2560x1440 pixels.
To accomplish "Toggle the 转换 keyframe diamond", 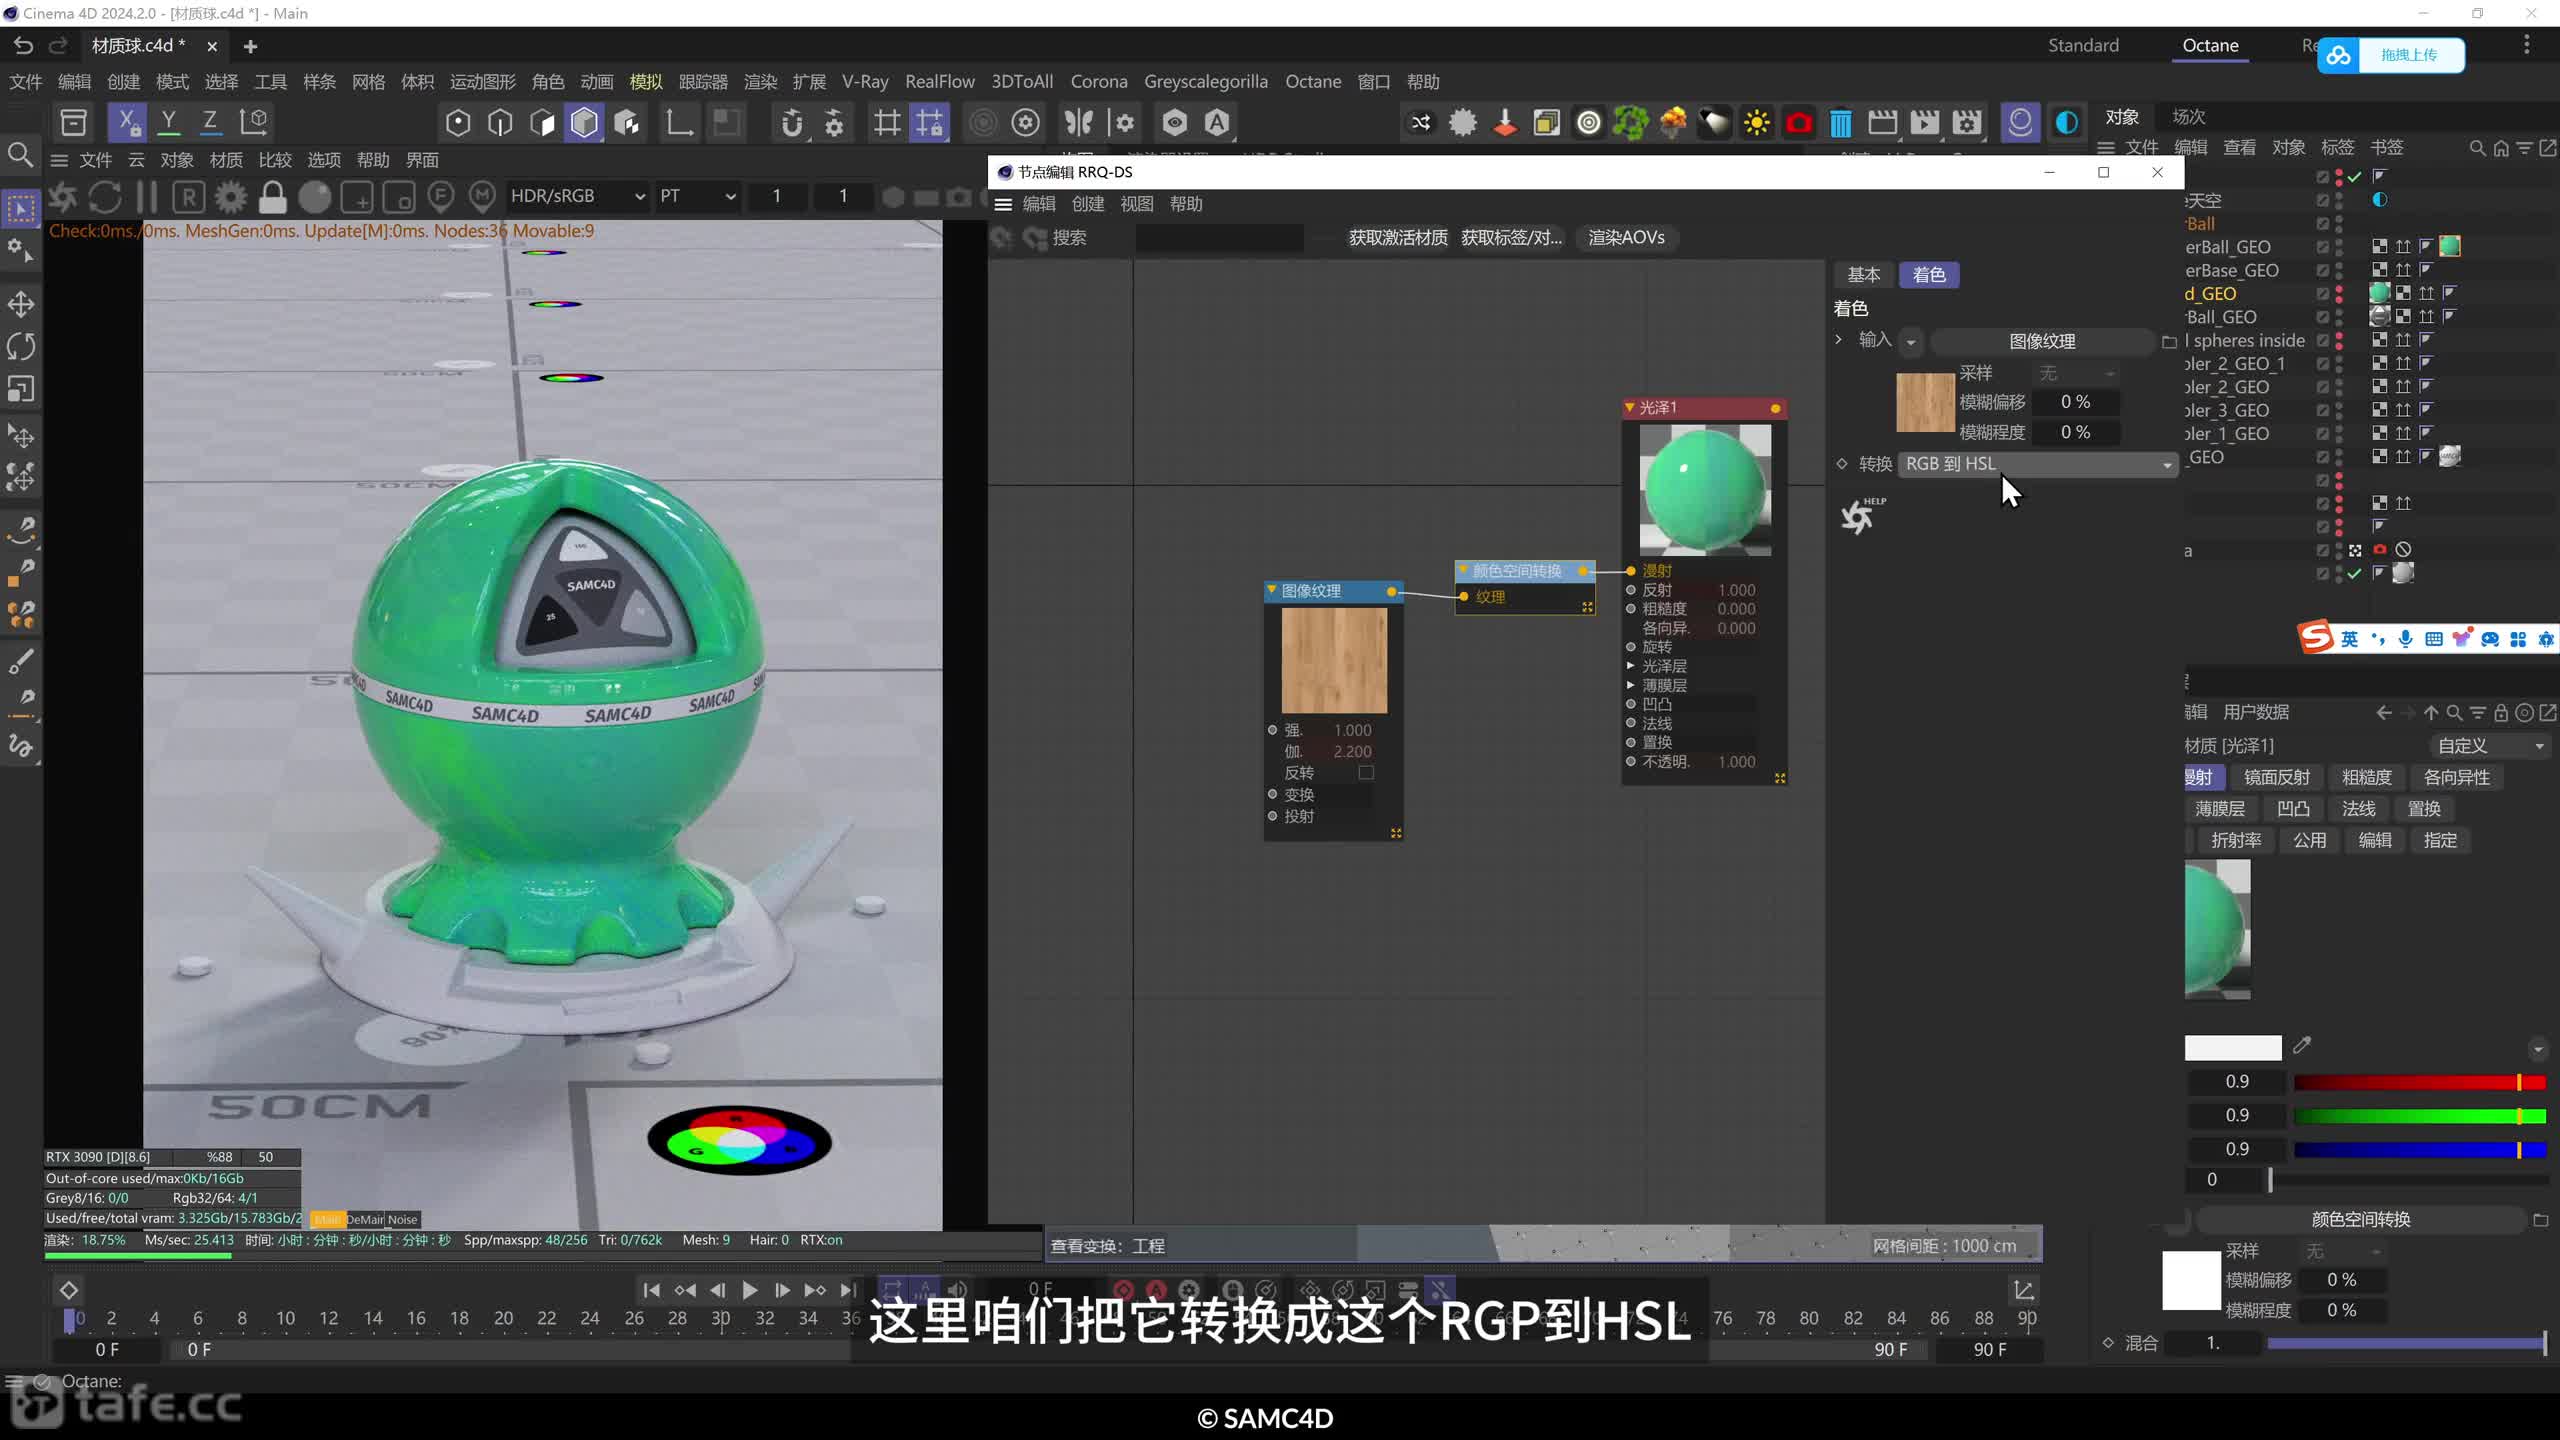I will pos(1842,464).
